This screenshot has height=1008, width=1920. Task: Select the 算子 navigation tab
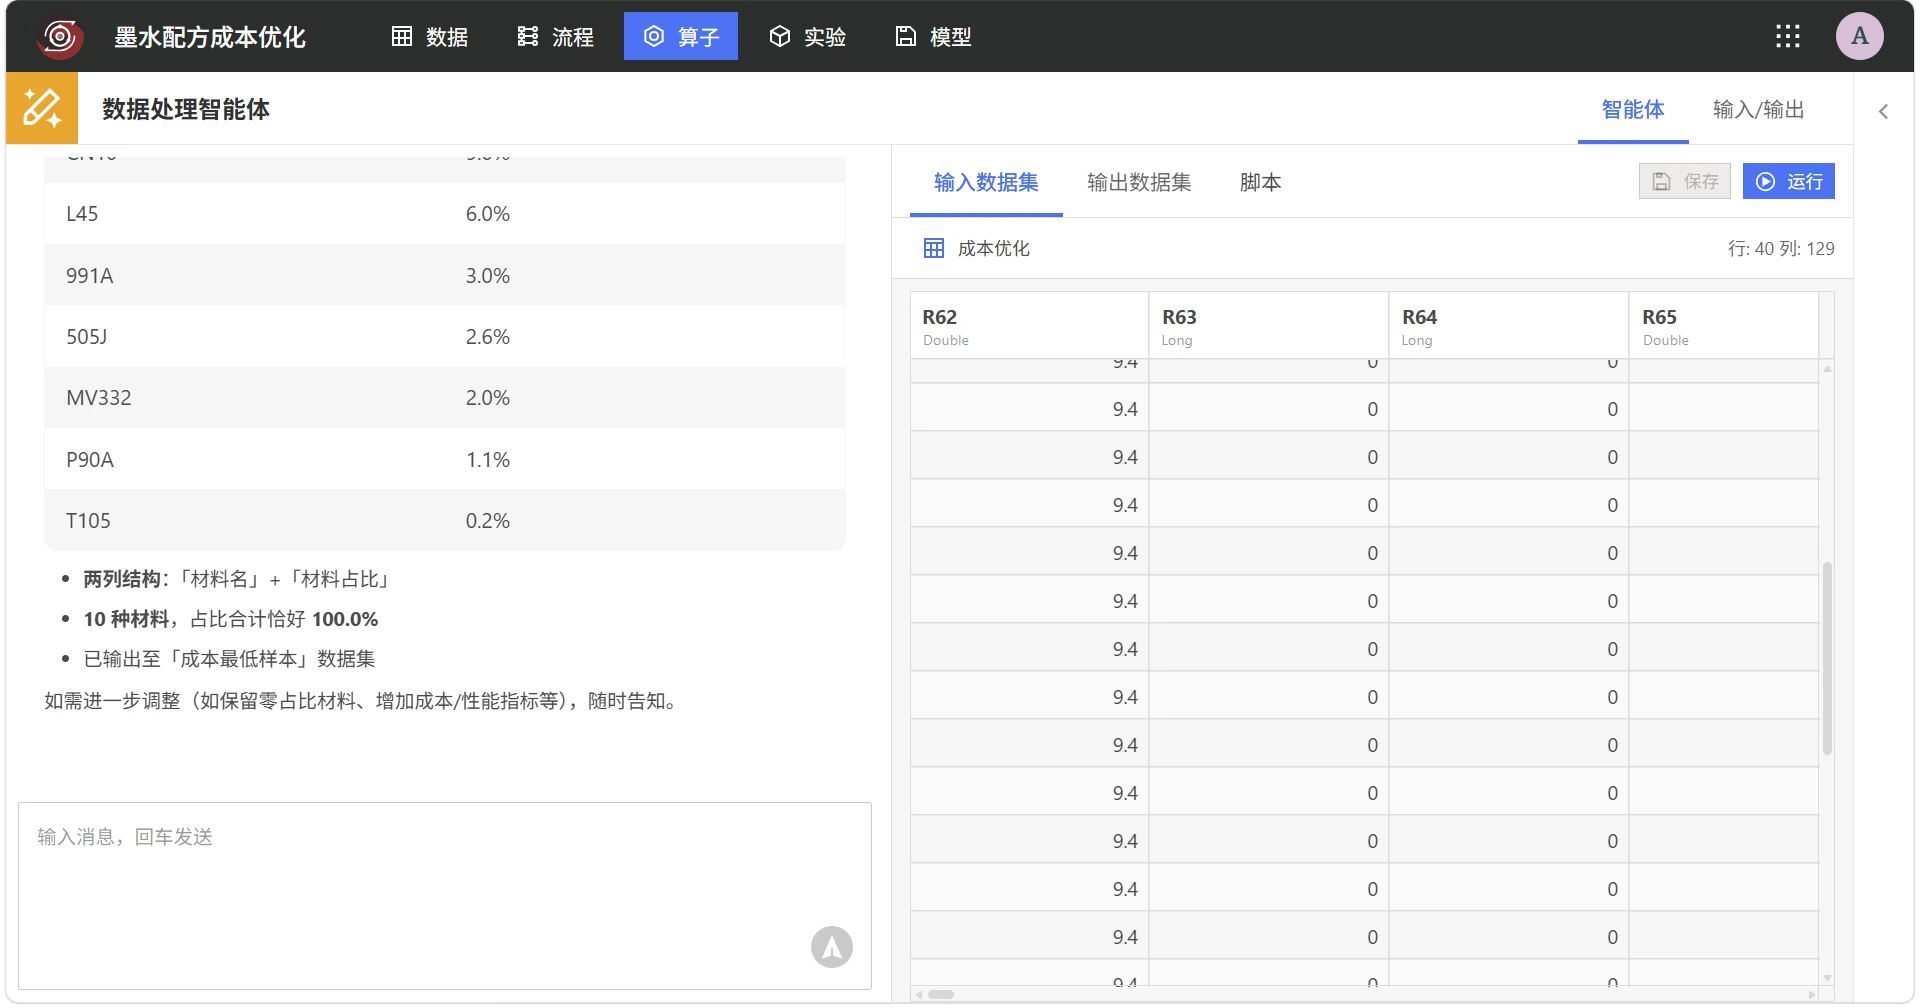tap(681, 37)
